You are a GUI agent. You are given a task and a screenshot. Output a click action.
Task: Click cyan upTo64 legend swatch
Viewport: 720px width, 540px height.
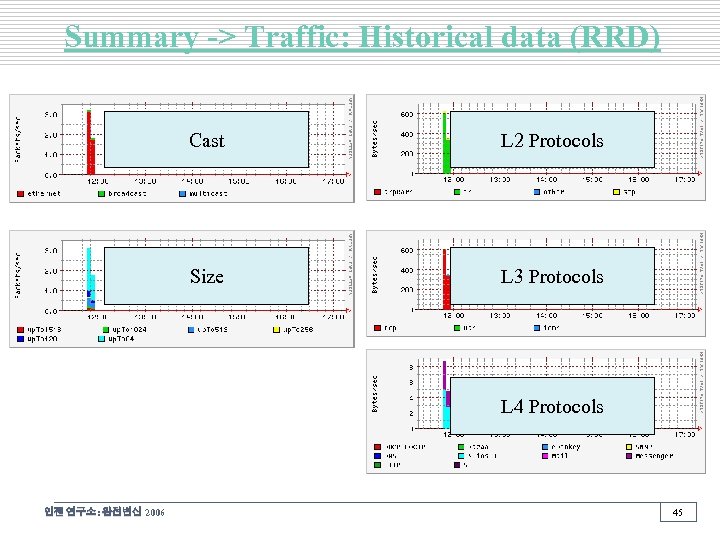pyautogui.click(x=101, y=339)
